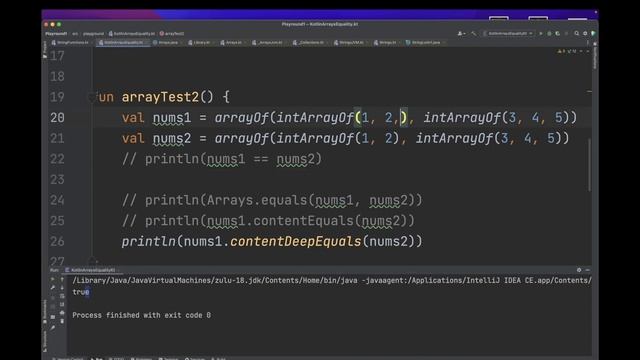This screenshot has height=360, width=640.
Task: Click the Java command path line in console
Action: point(332,280)
